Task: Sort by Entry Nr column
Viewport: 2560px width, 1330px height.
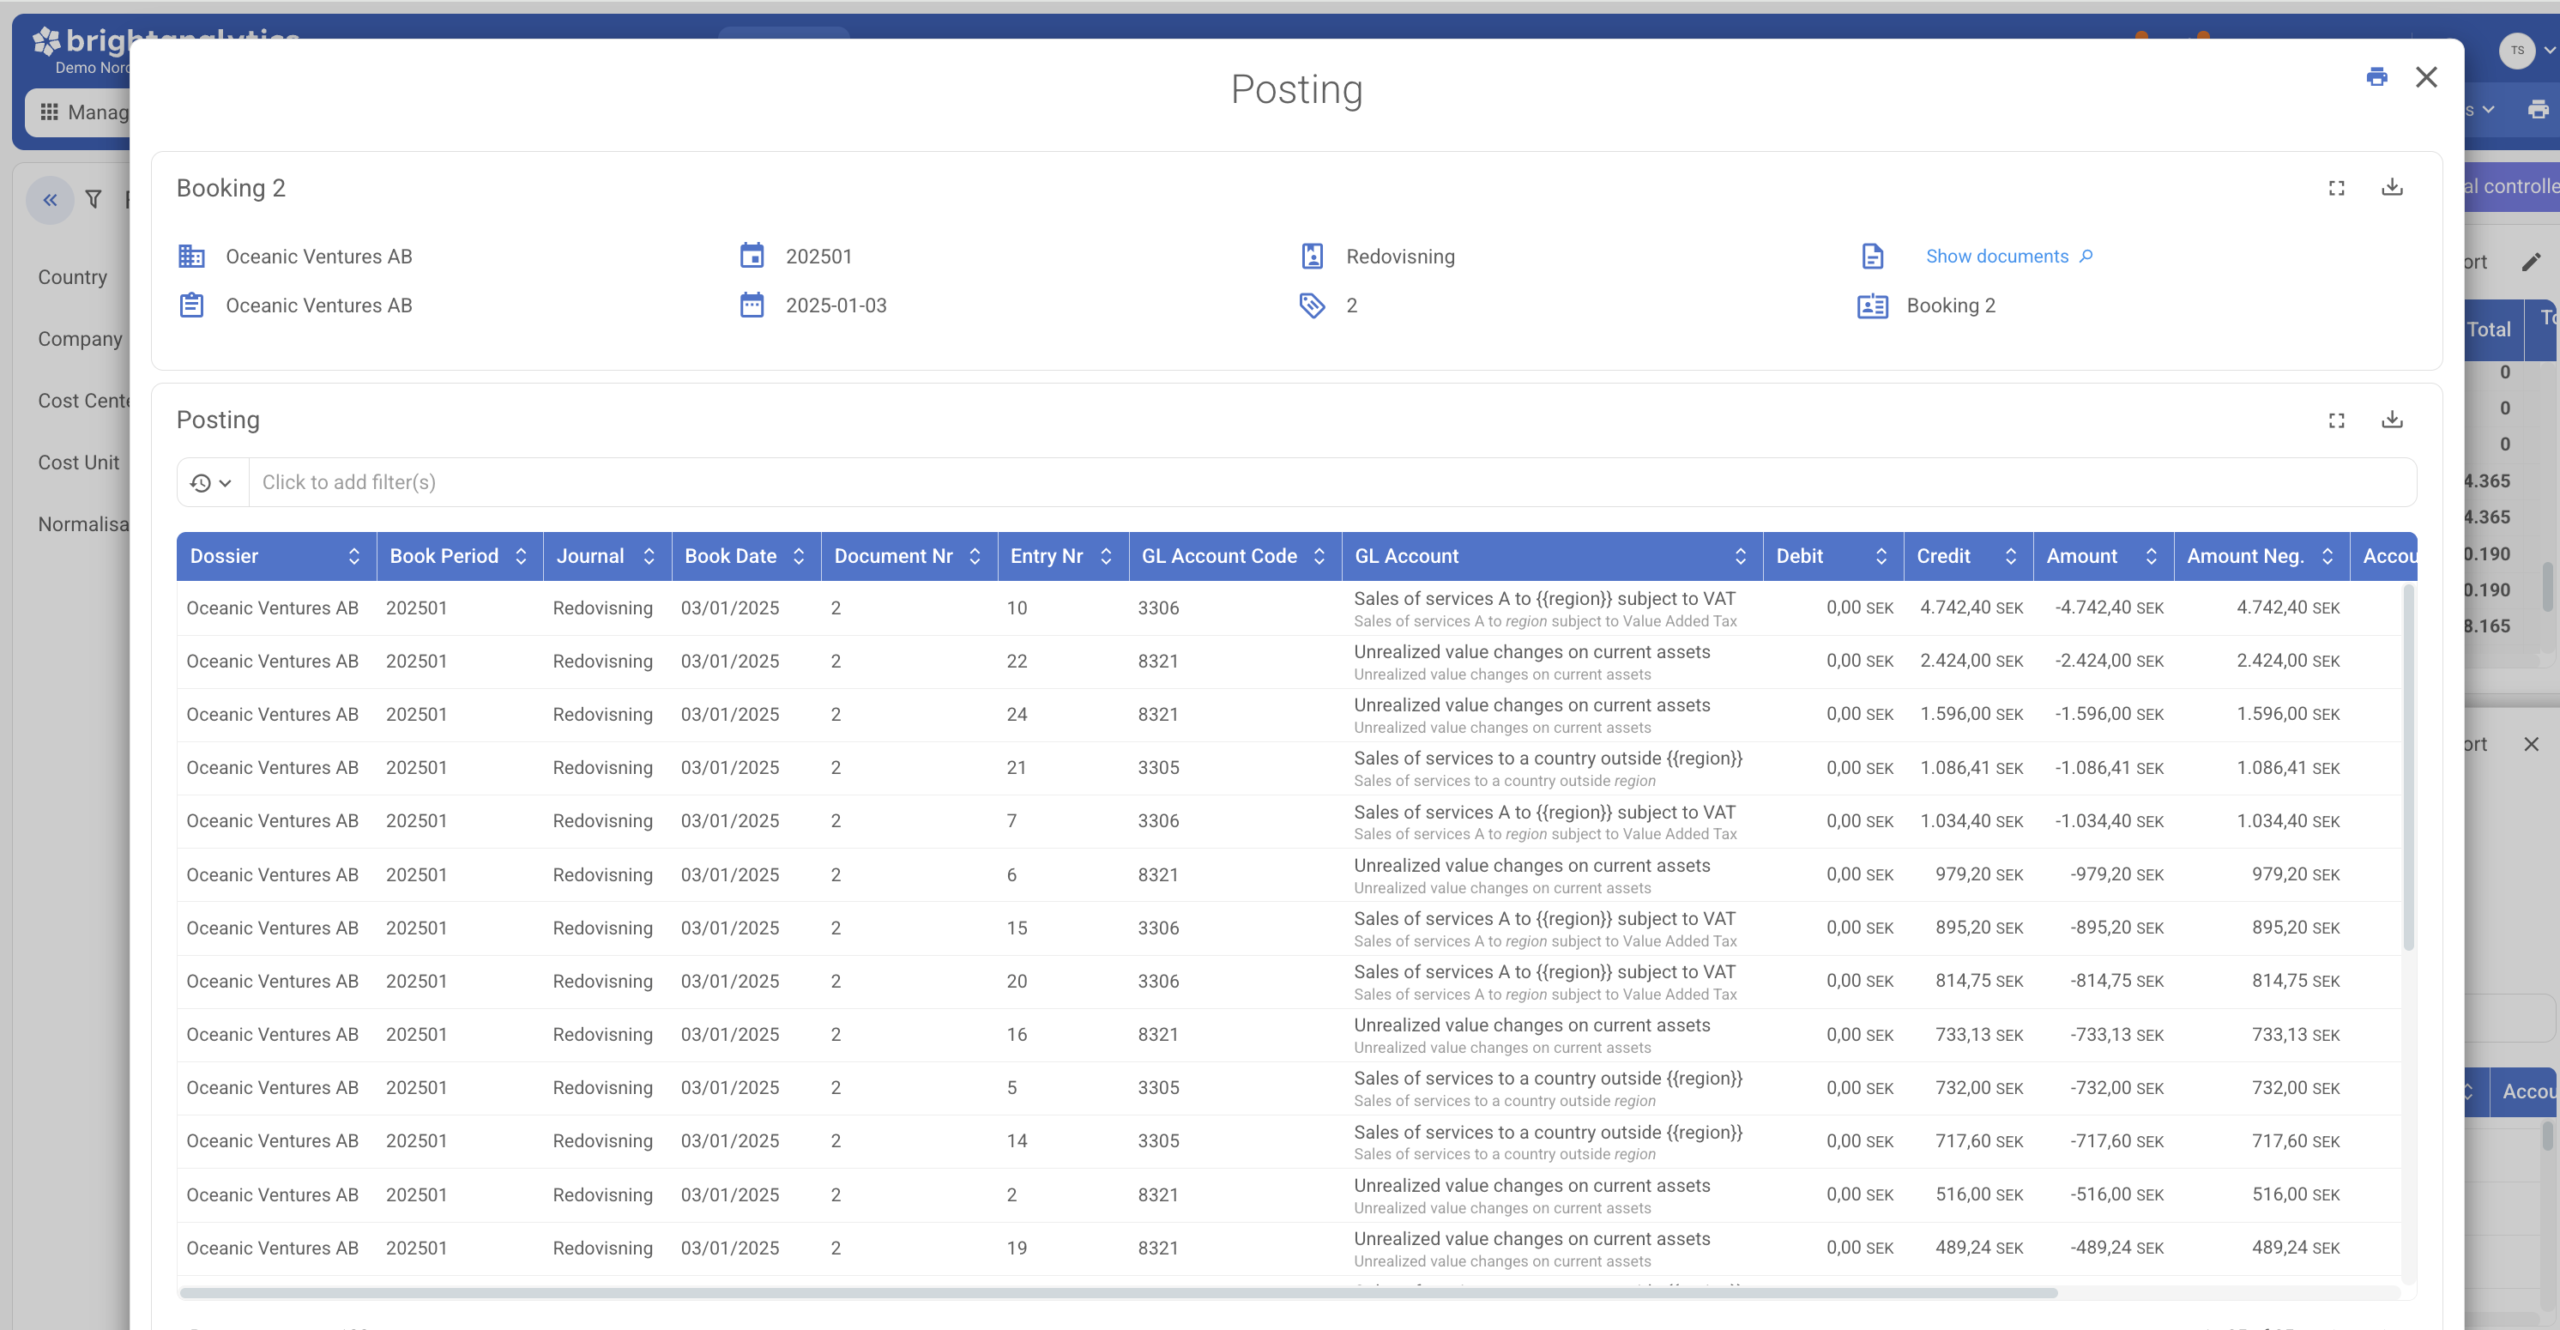Action: (x=1105, y=557)
